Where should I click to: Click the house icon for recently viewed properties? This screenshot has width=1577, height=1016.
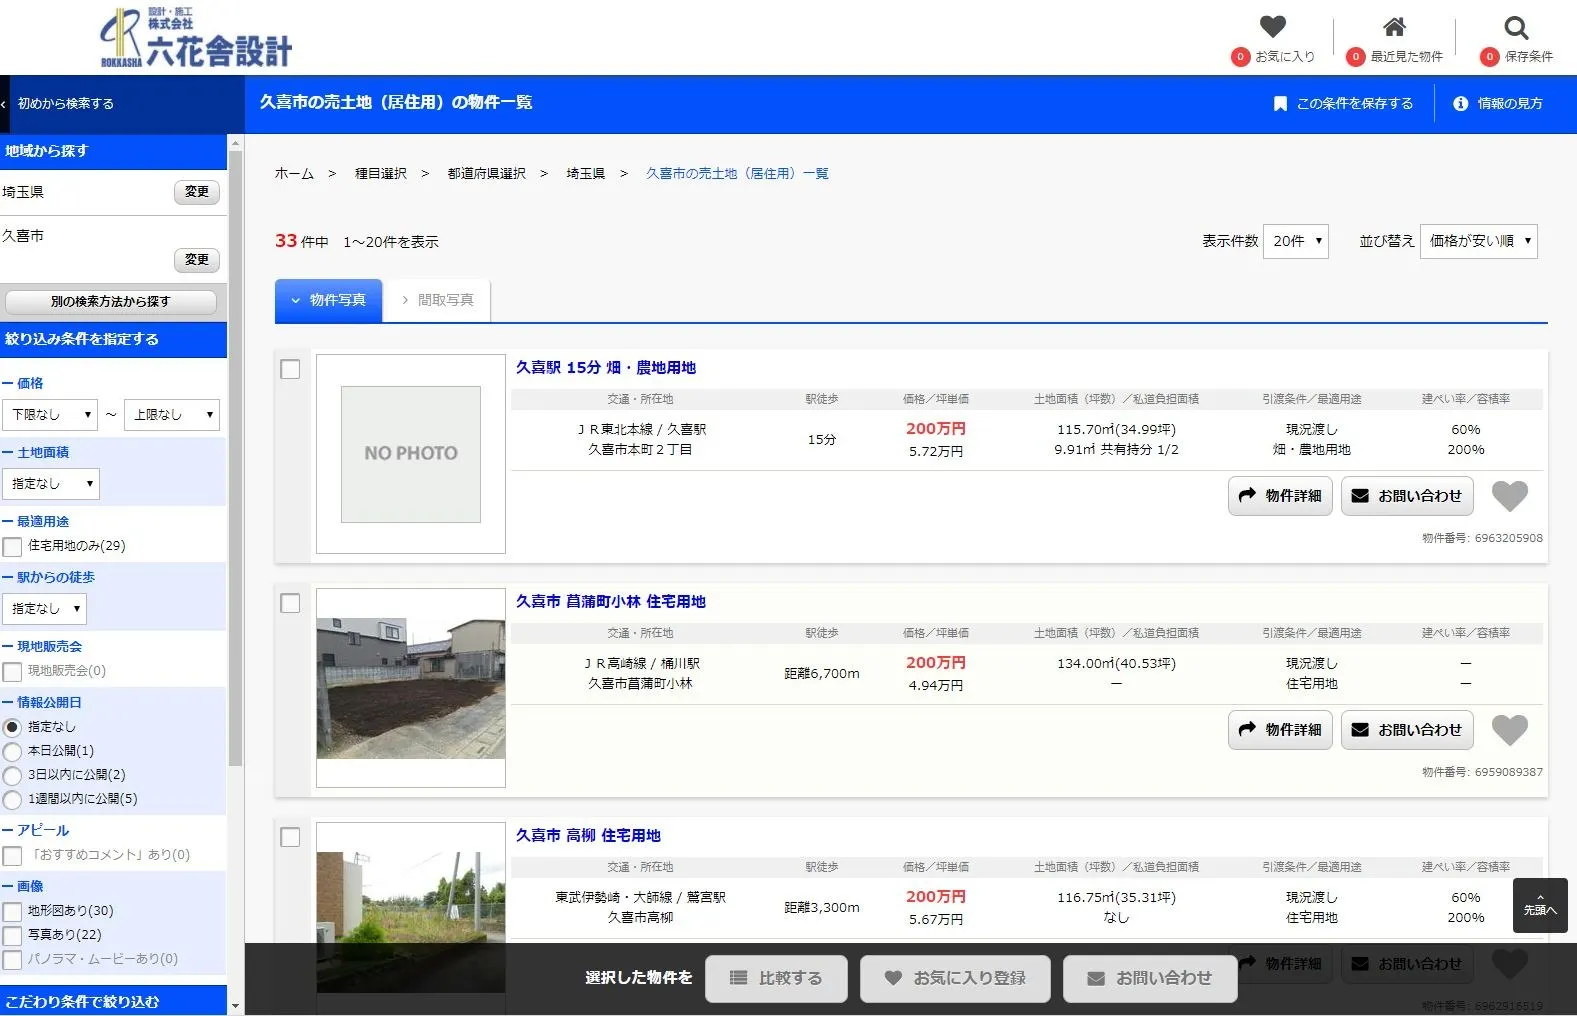[1394, 27]
